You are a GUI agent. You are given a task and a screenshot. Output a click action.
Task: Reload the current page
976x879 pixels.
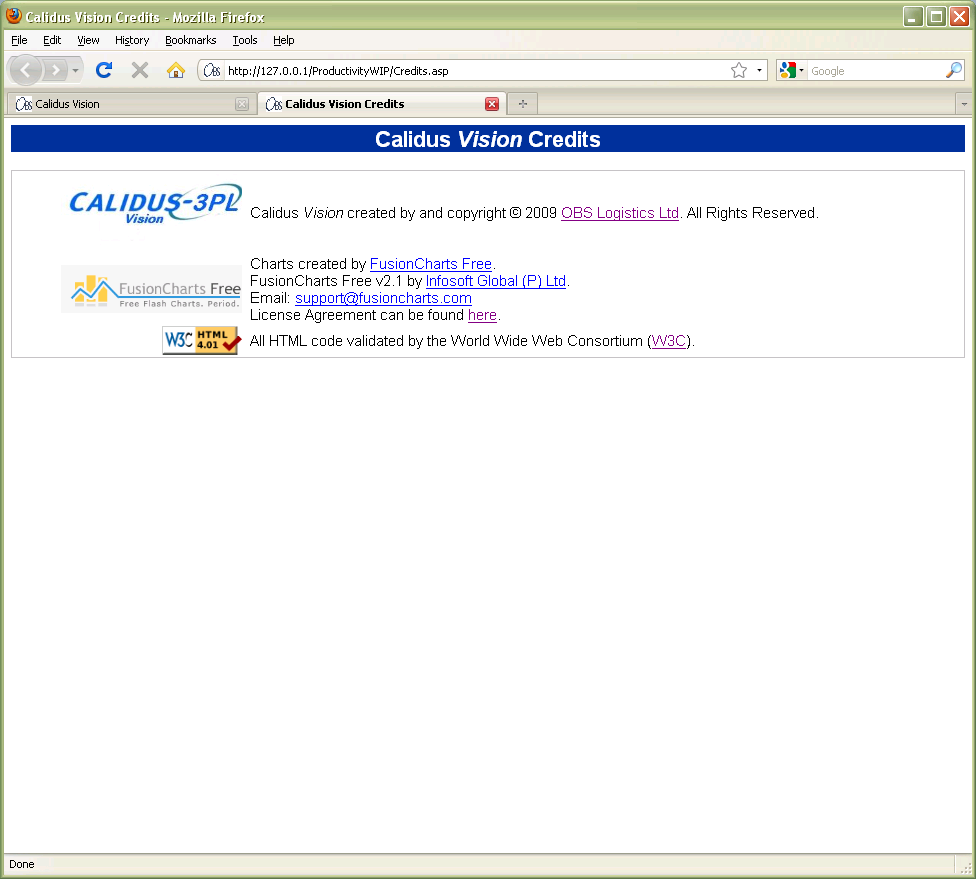(104, 70)
